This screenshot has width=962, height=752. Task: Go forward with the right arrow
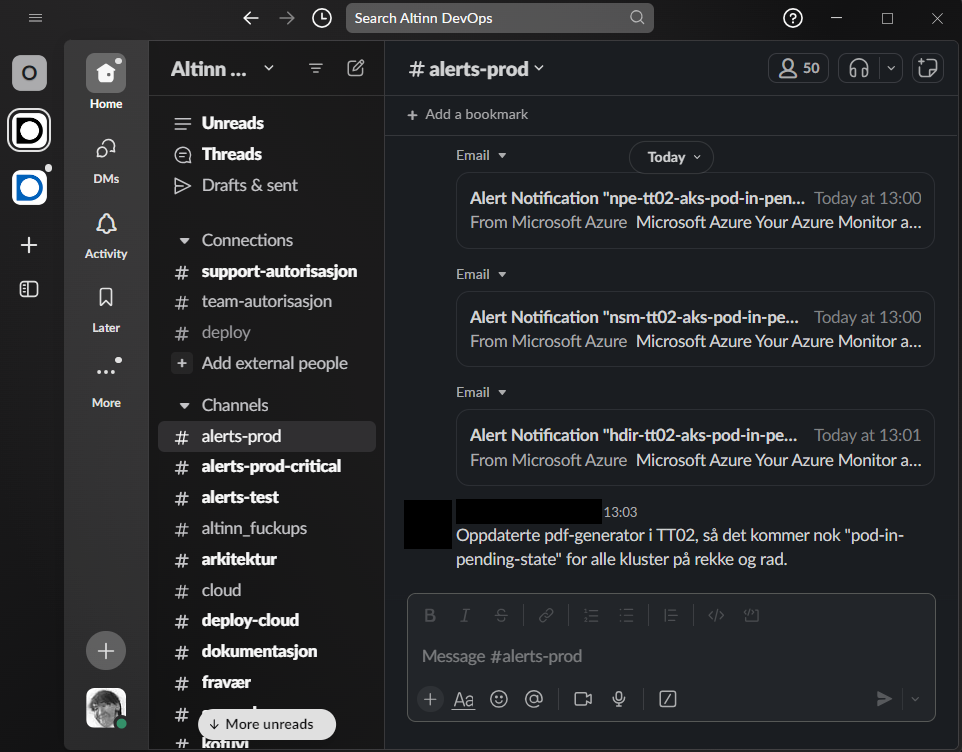coord(287,18)
